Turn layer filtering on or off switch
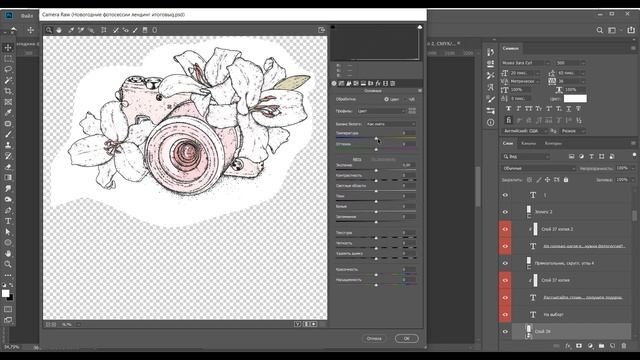The image size is (640, 360). tap(634, 156)
